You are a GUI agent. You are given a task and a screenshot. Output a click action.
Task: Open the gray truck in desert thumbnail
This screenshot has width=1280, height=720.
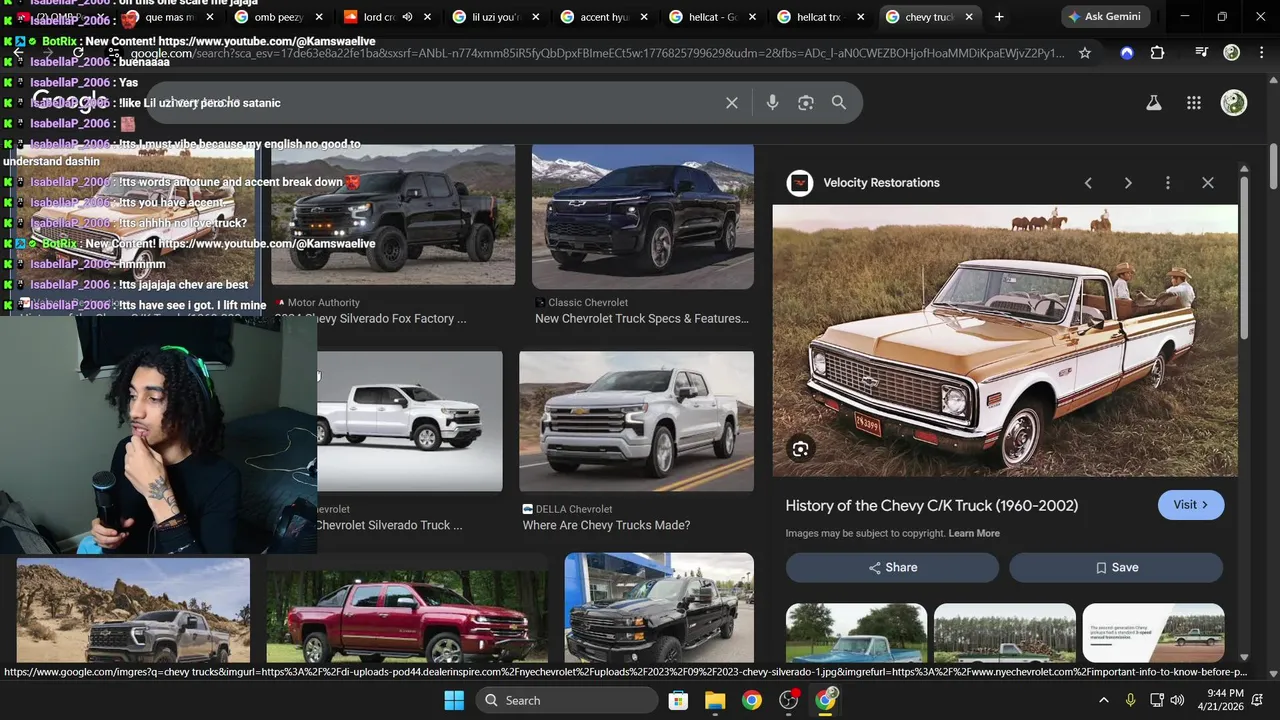tap(133, 610)
